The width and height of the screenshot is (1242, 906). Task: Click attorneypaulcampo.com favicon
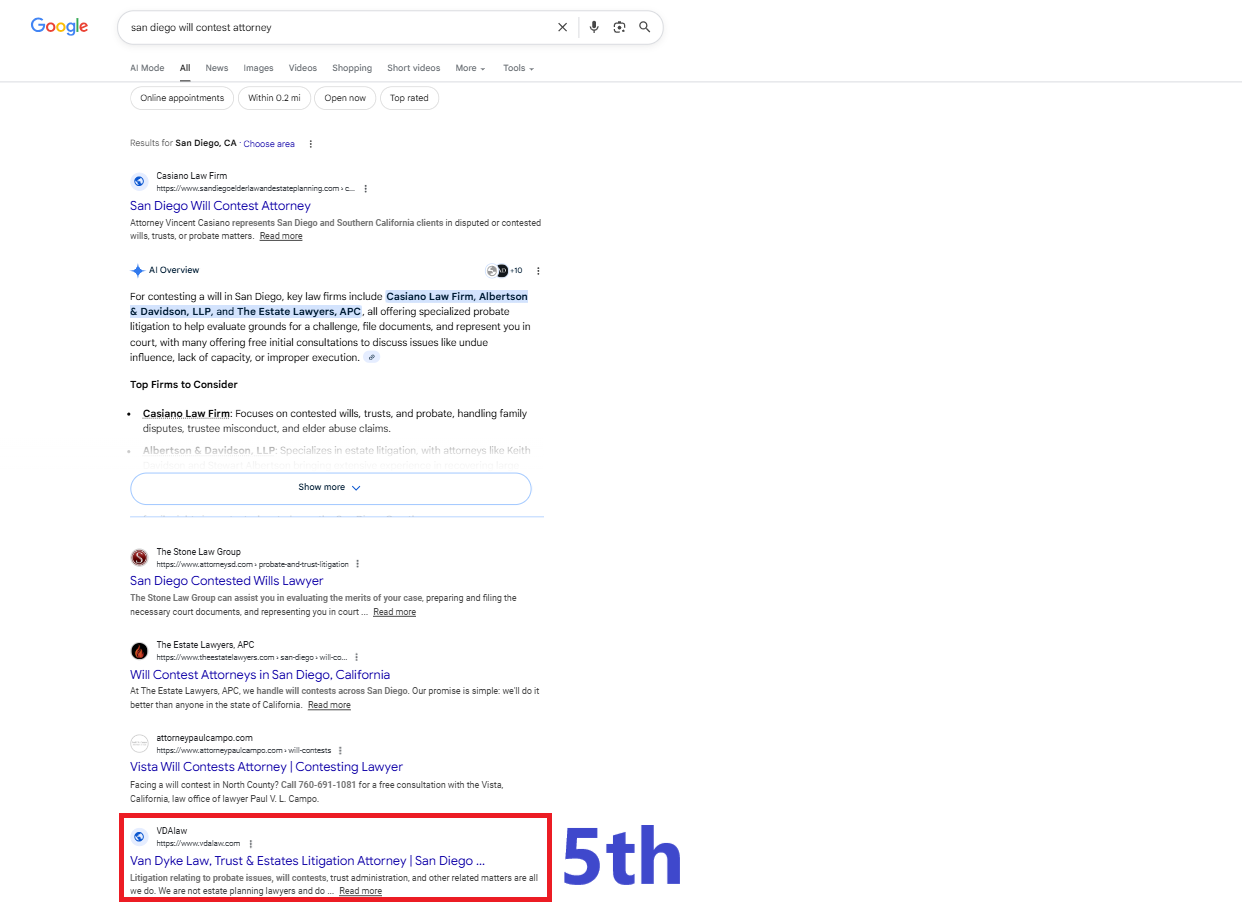(x=139, y=743)
